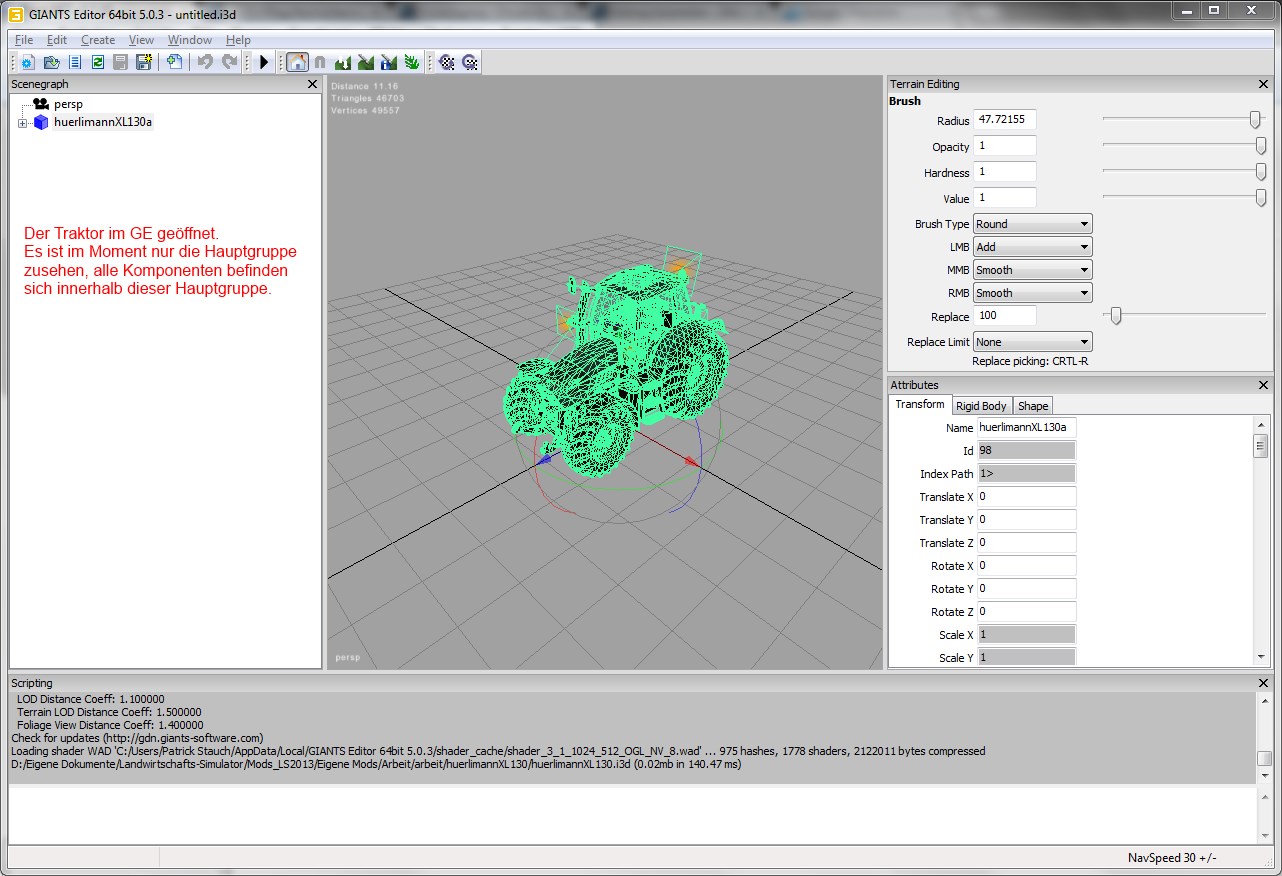Click the Radius slider handle
The image size is (1282, 876).
click(1255, 120)
